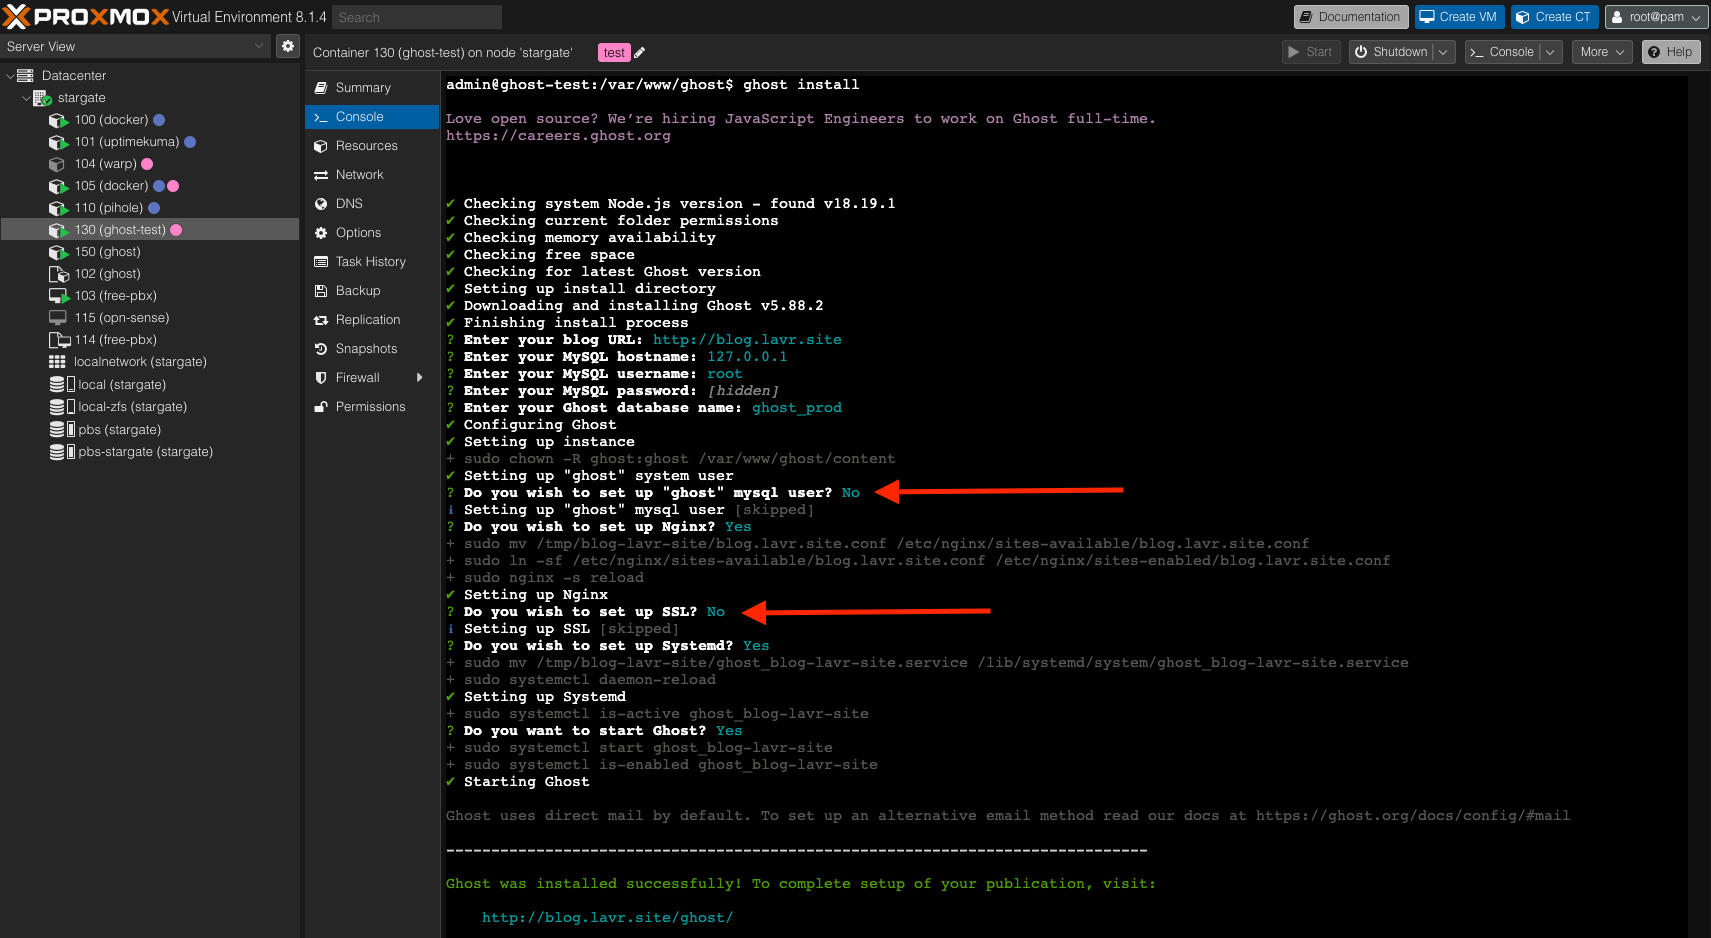Focus the top Search field
This screenshot has height=938, width=1711.
point(416,17)
